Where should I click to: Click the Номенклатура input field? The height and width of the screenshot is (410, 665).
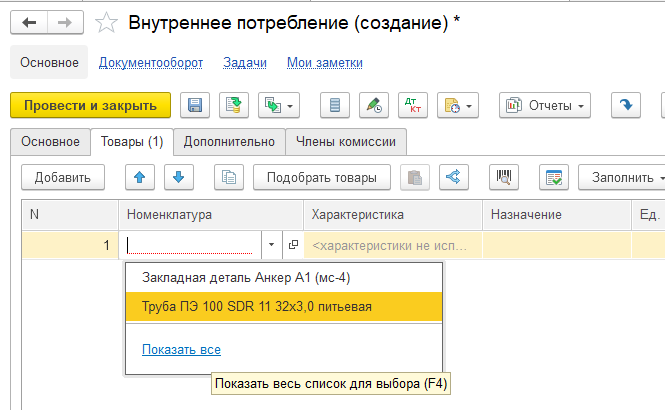click(192, 244)
